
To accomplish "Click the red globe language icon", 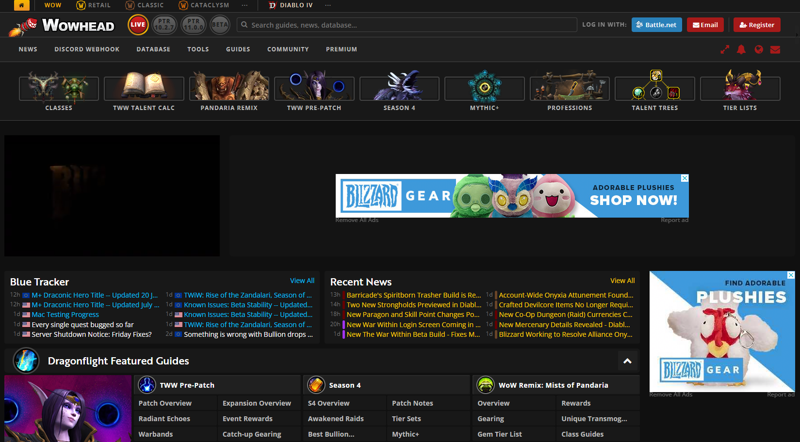I will tap(759, 50).
